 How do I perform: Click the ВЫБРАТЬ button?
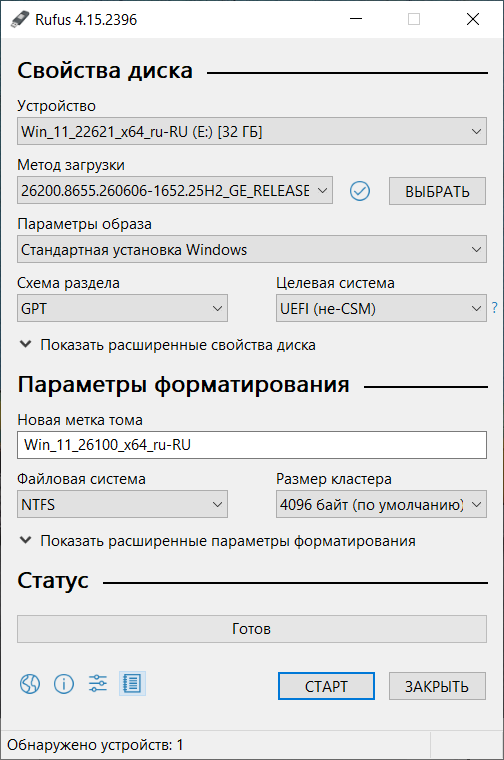coord(437,191)
